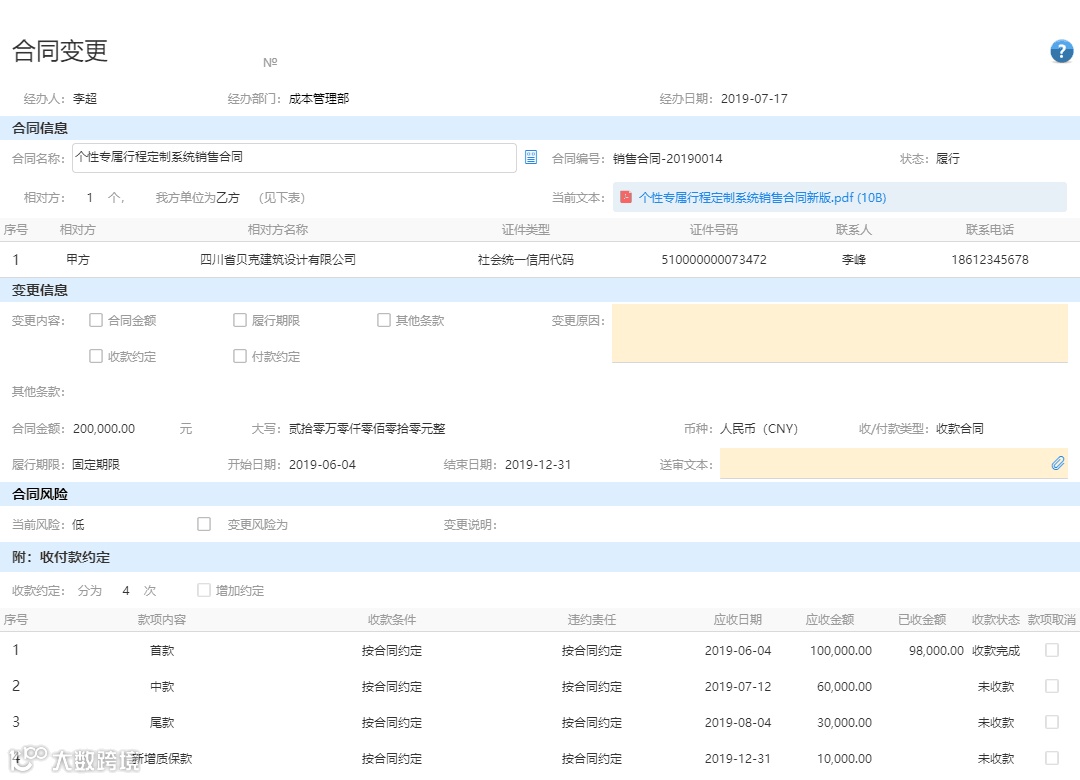Image resolution: width=1080 pixels, height=780 pixels.
Task: Check the 履行期限 change checkbox
Action: point(240,320)
